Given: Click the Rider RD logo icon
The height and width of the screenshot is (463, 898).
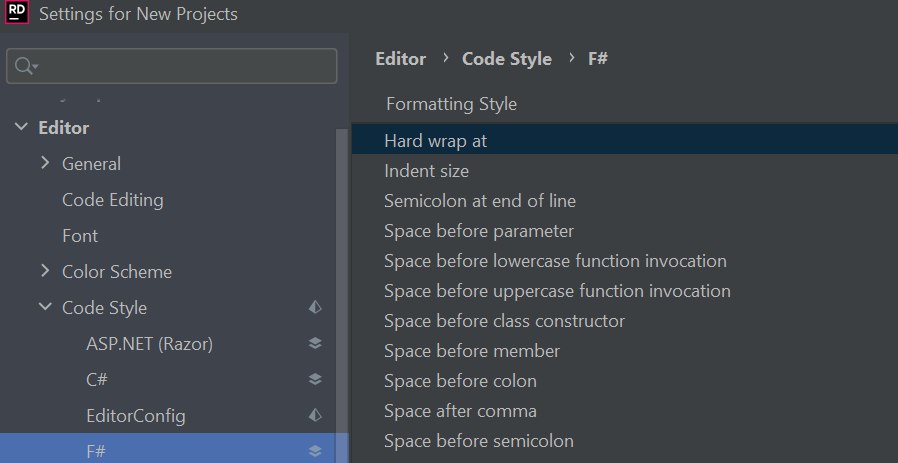Looking at the screenshot, I should [x=17, y=12].
